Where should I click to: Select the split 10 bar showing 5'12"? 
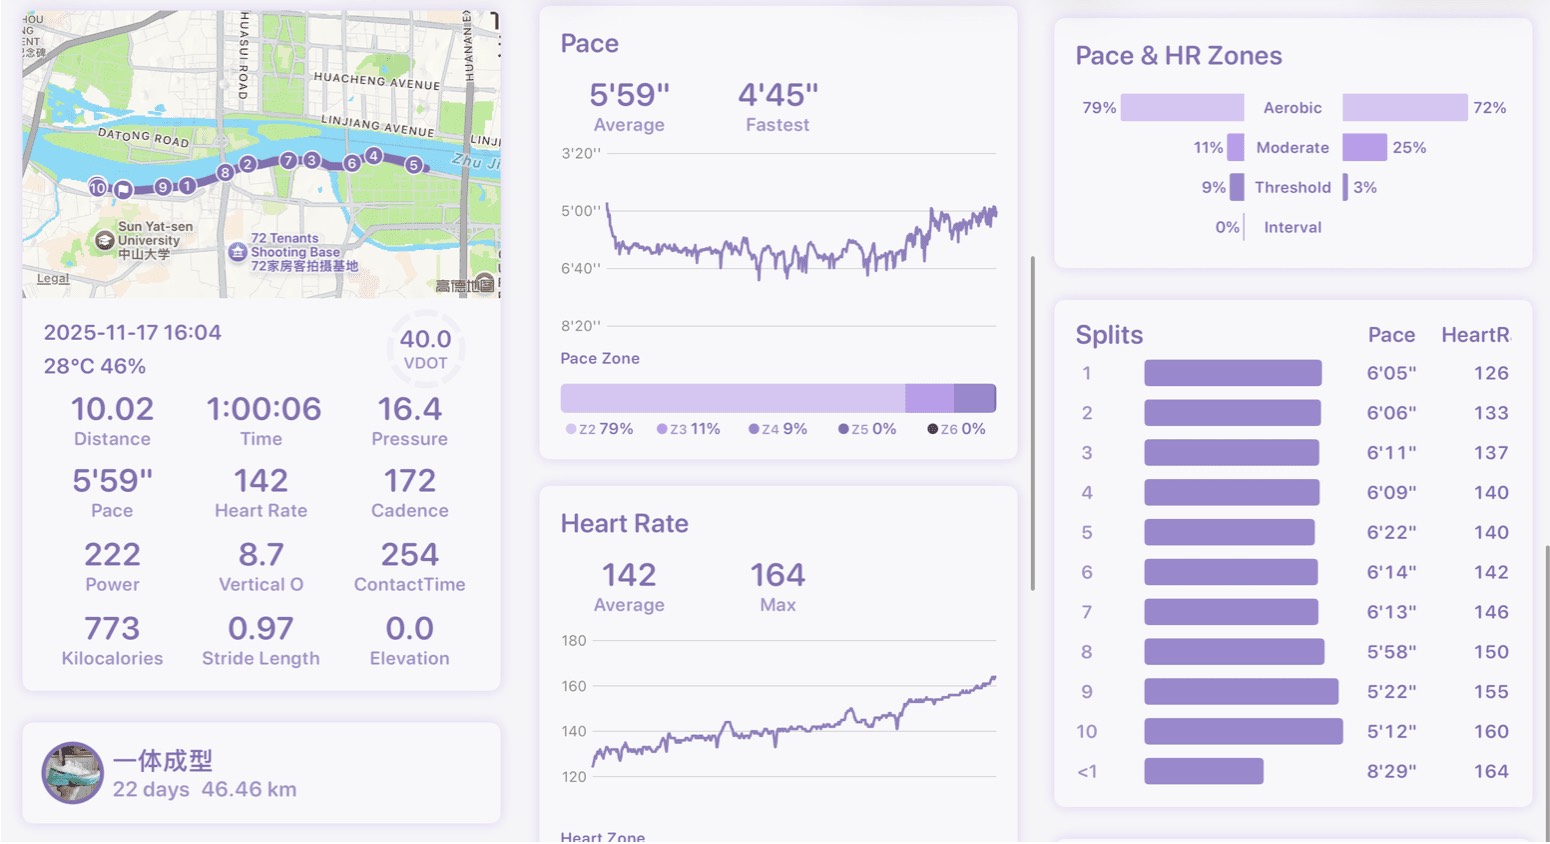(1243, 731)
